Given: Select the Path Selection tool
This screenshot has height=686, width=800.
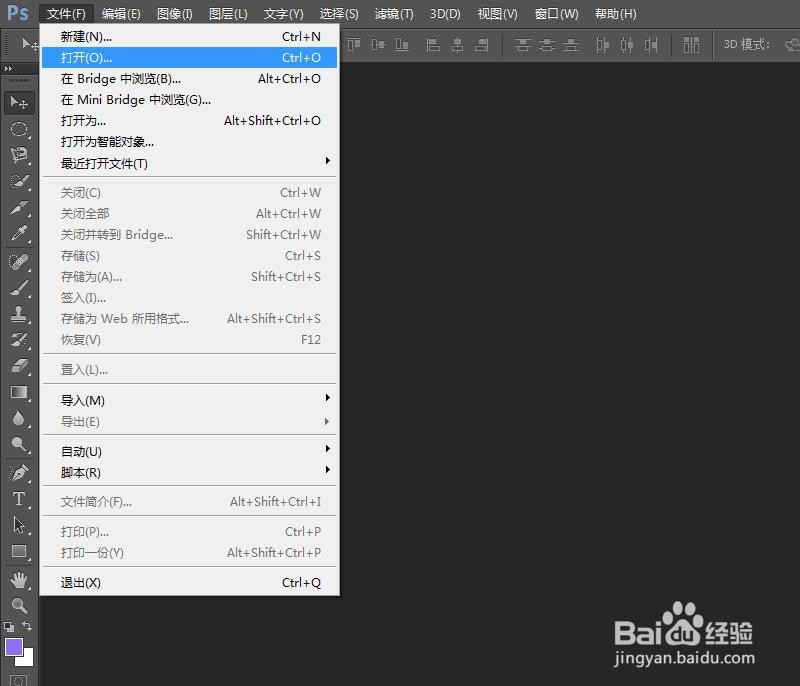Looking at the screenshot, I should click(19, 525).
